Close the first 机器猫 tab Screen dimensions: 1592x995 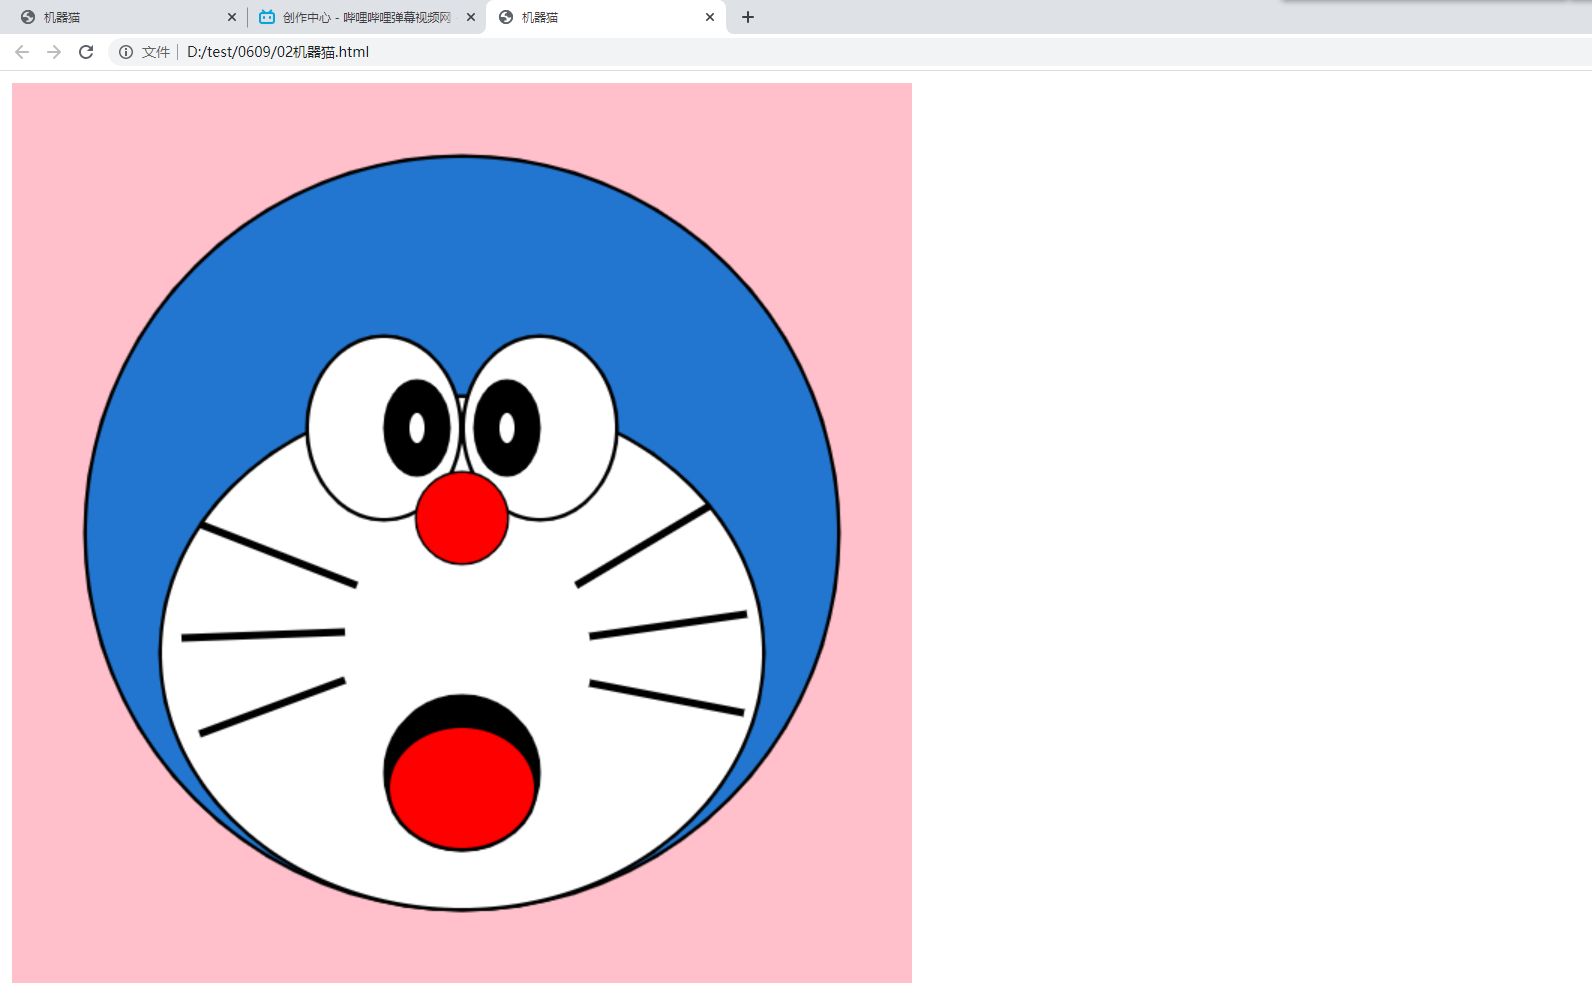click(232, 17)
